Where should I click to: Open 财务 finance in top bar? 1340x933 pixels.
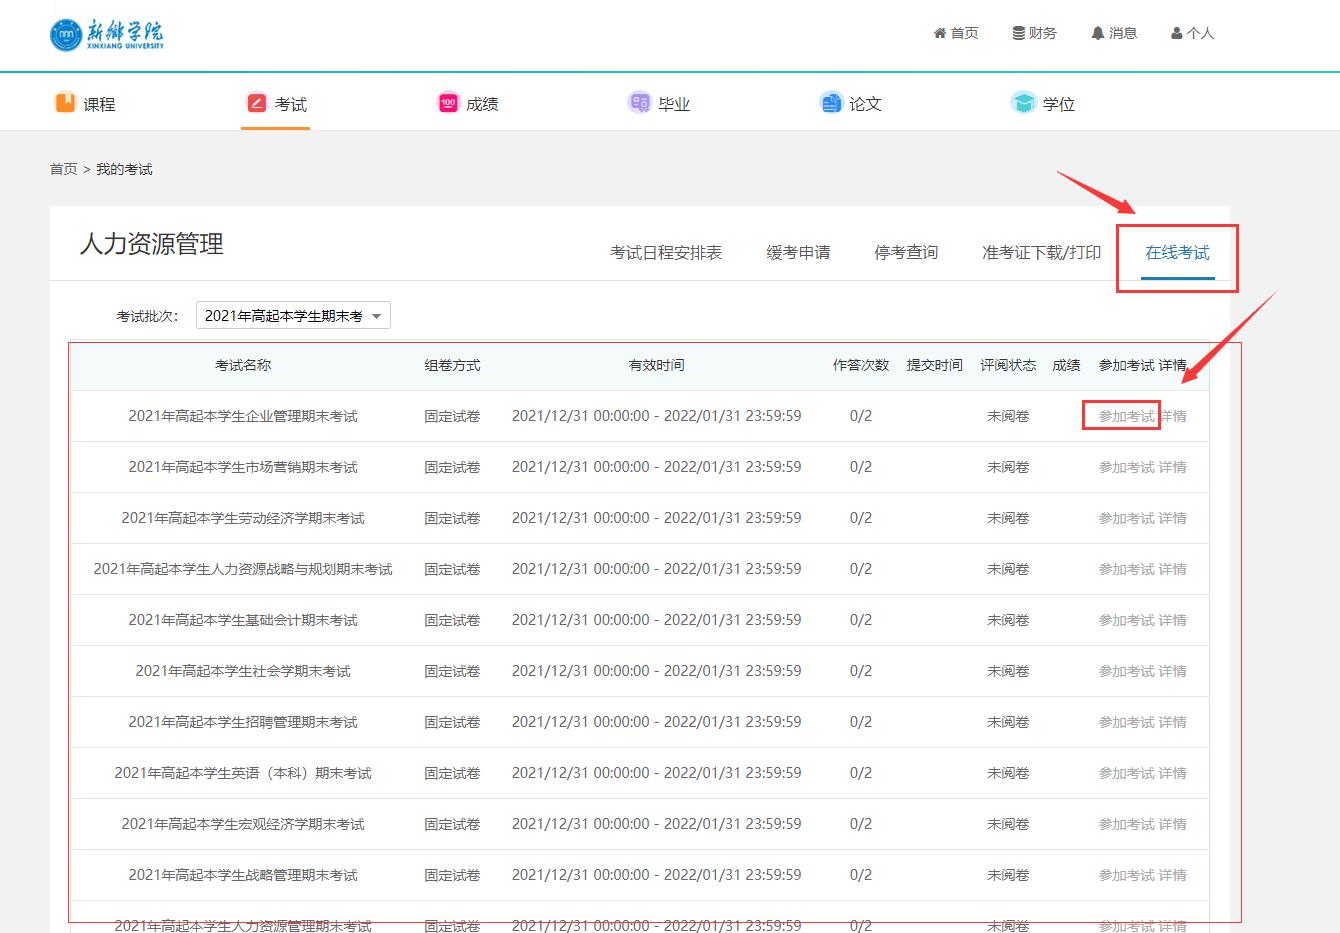pyautogui.click(x=1034, y=33)
